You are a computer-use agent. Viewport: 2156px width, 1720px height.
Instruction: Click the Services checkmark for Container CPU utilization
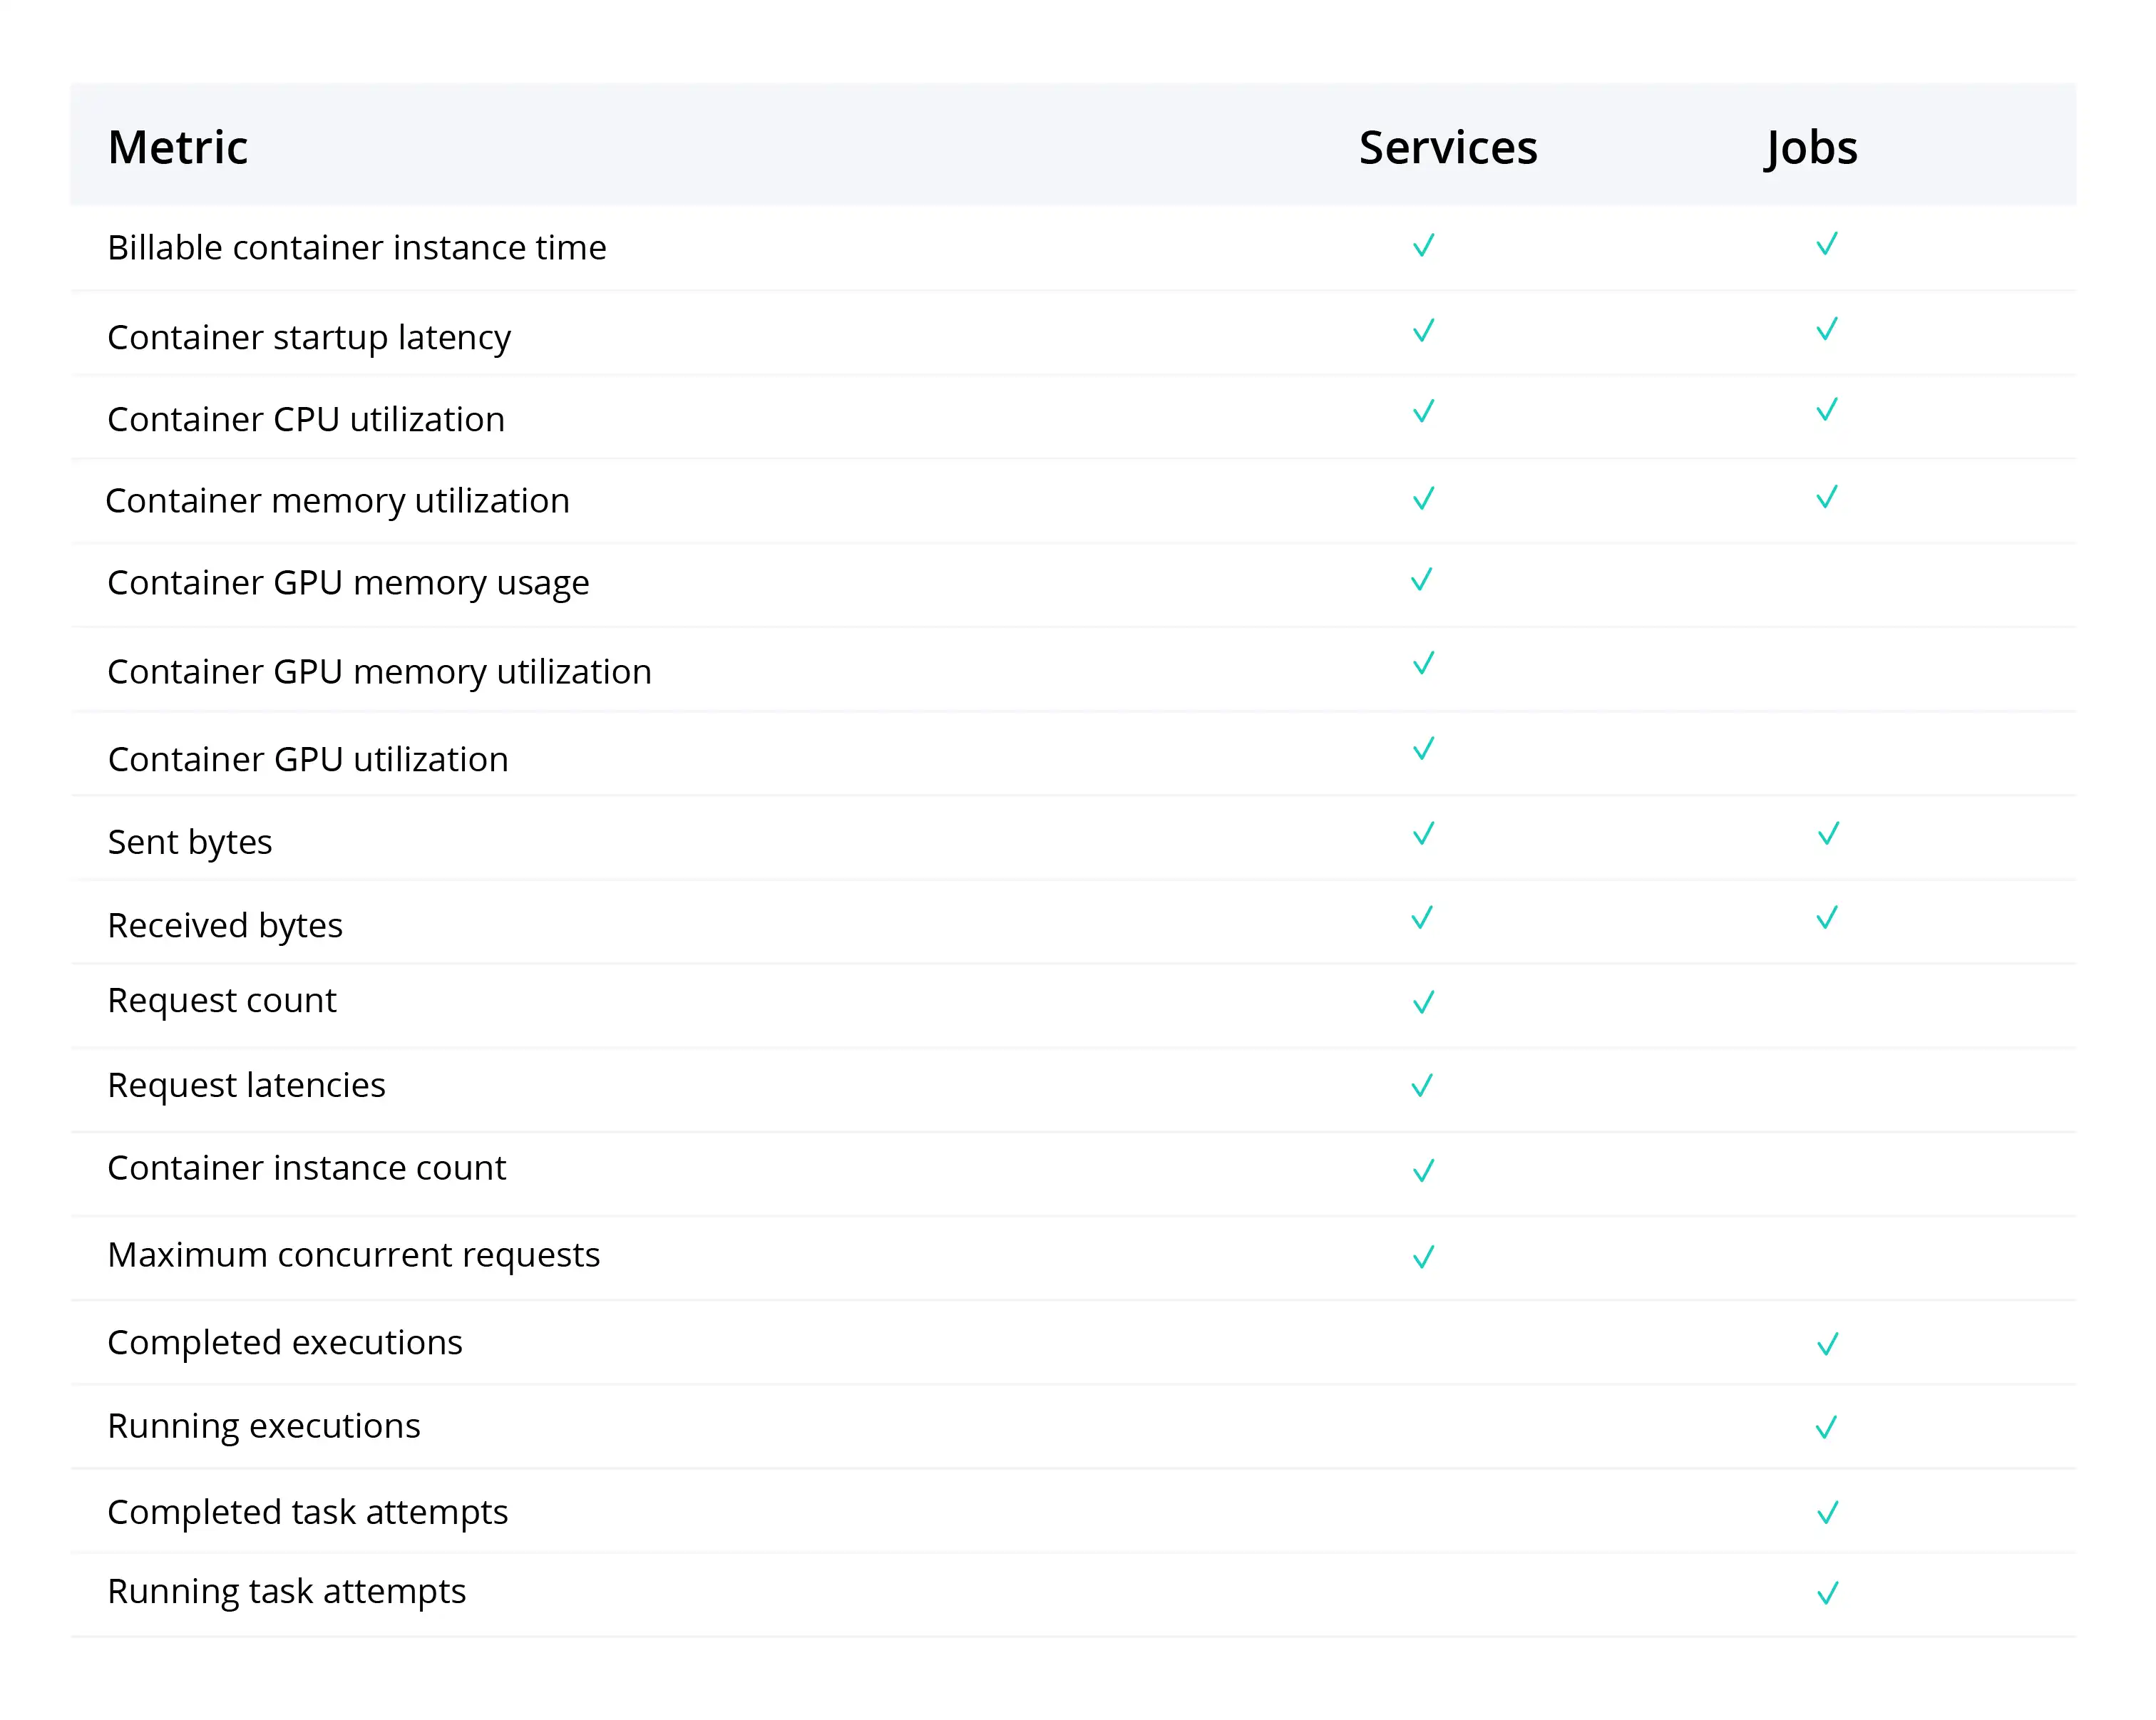click(x=1424, y=411)
